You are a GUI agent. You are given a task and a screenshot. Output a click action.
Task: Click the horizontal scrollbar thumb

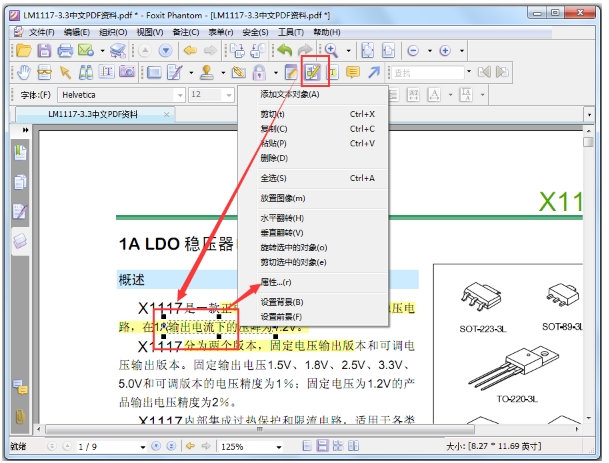coord(259,429)
